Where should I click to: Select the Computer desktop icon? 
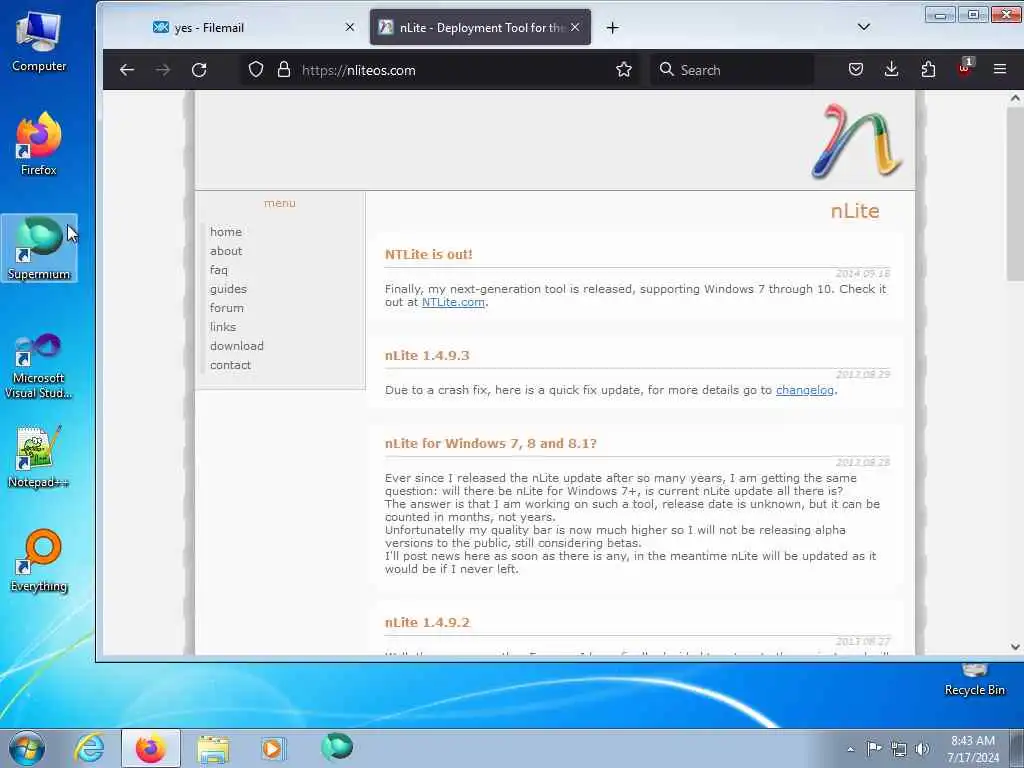coord(39,41)
